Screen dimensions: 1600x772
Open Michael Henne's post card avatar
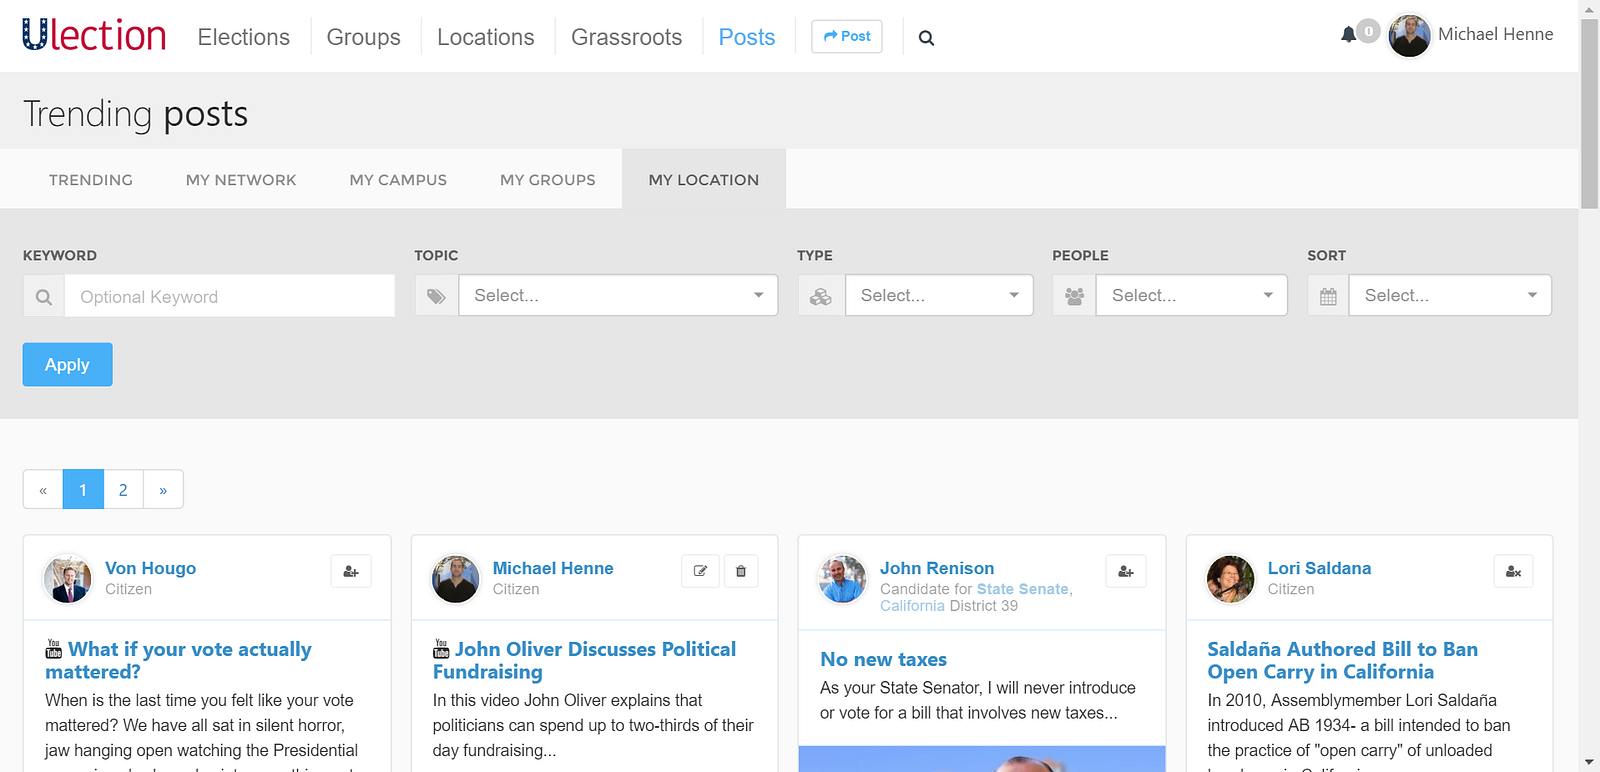pyautogui.click(x=456, y=579)
